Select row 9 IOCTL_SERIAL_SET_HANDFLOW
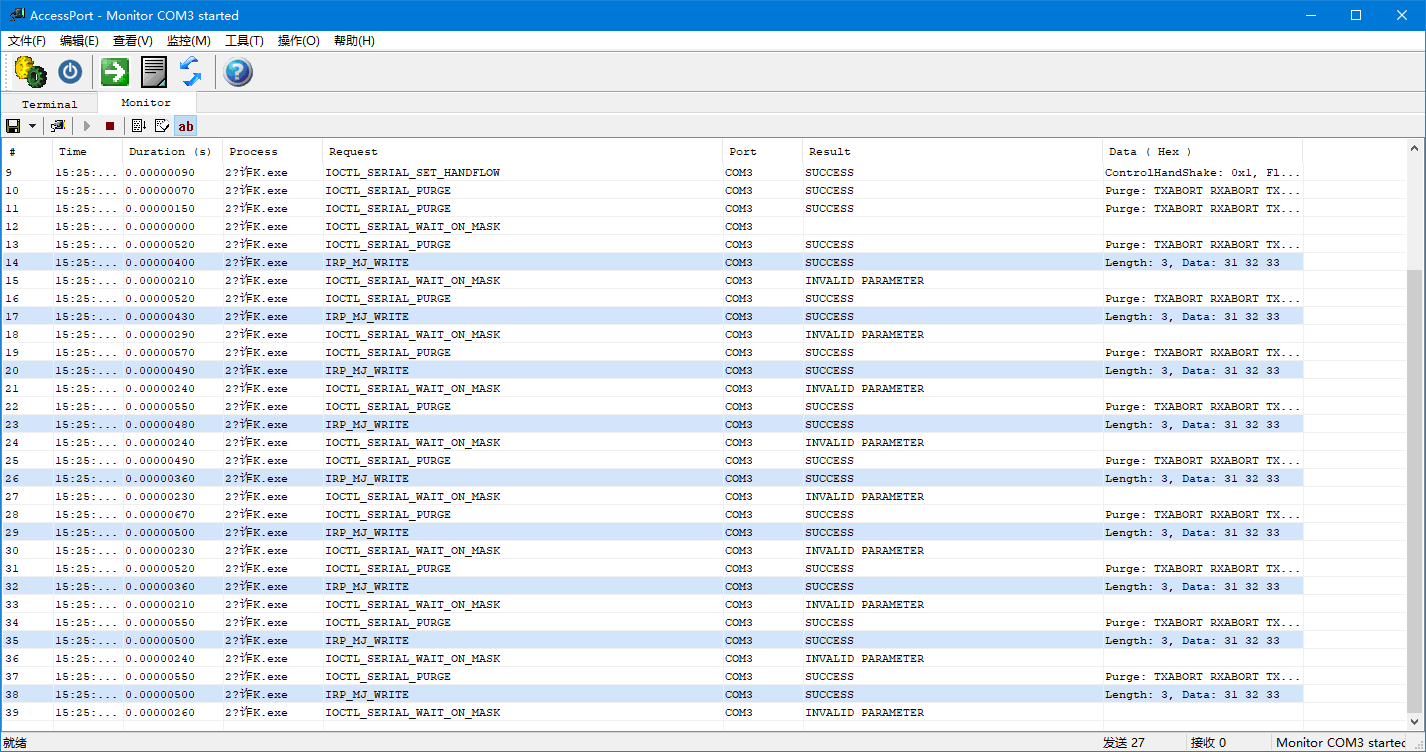 coord(652,173)
